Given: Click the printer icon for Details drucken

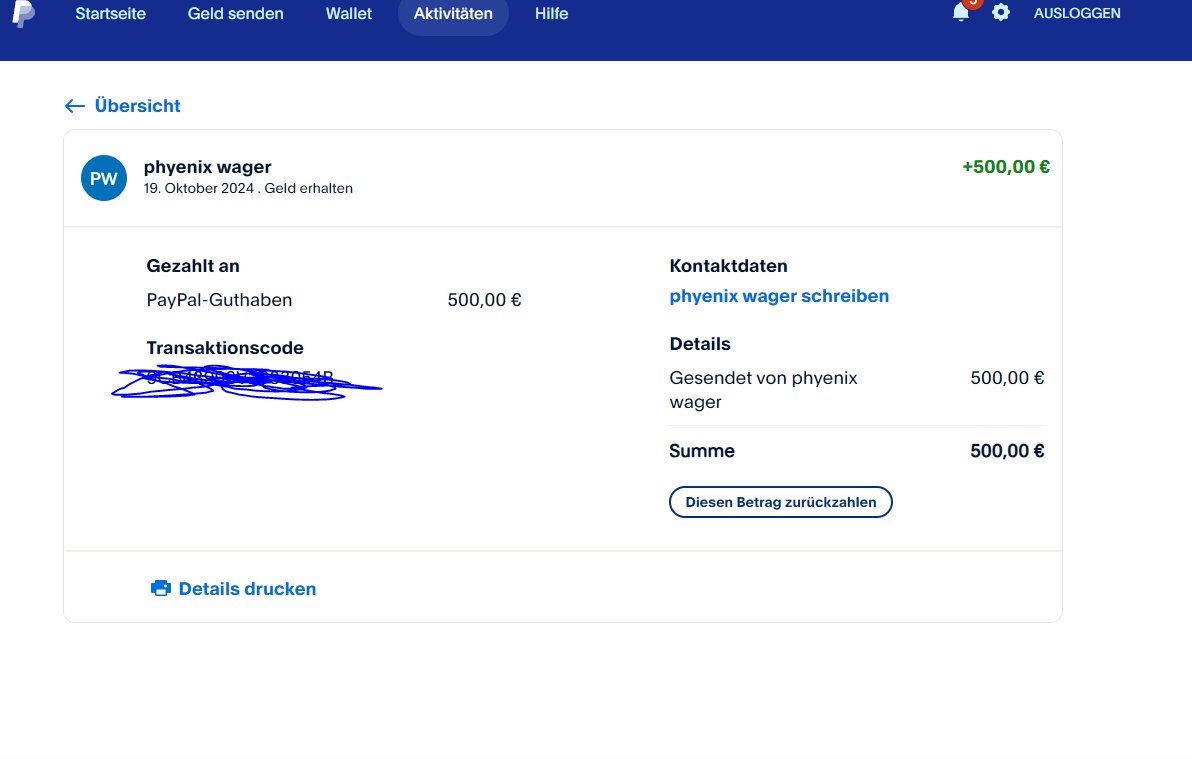Looking at the screenshot, I should 160,588.
